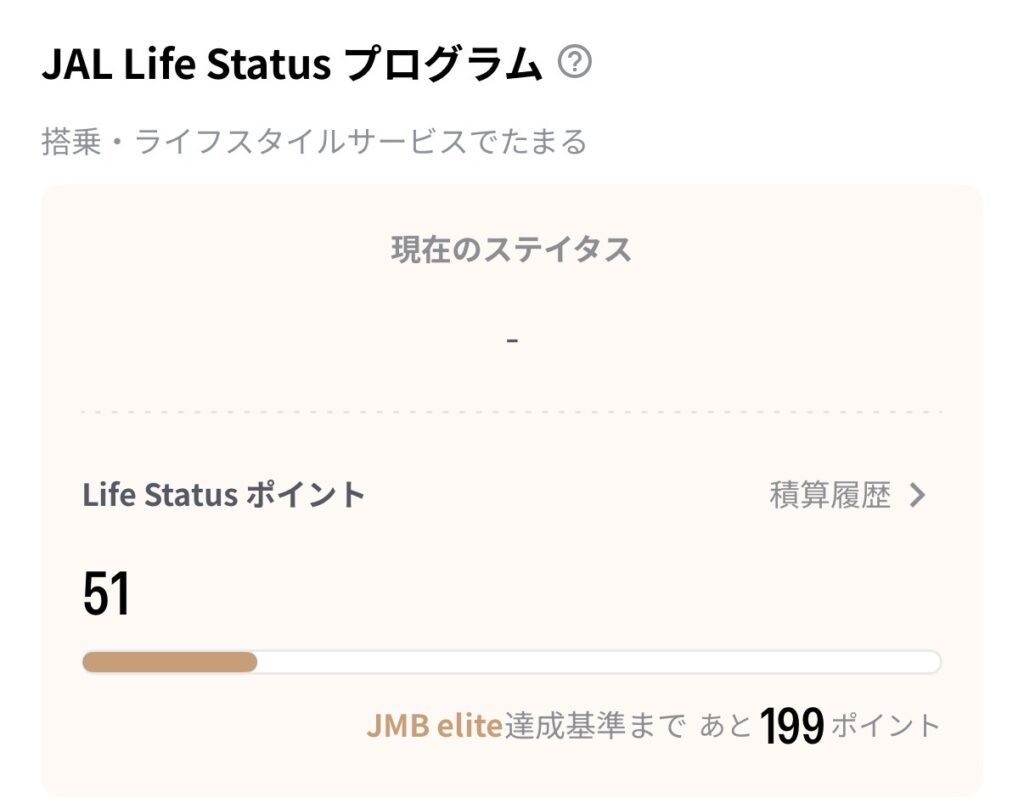Click the 51 points value
The image size is (1024, 803).
click(106, 594)
